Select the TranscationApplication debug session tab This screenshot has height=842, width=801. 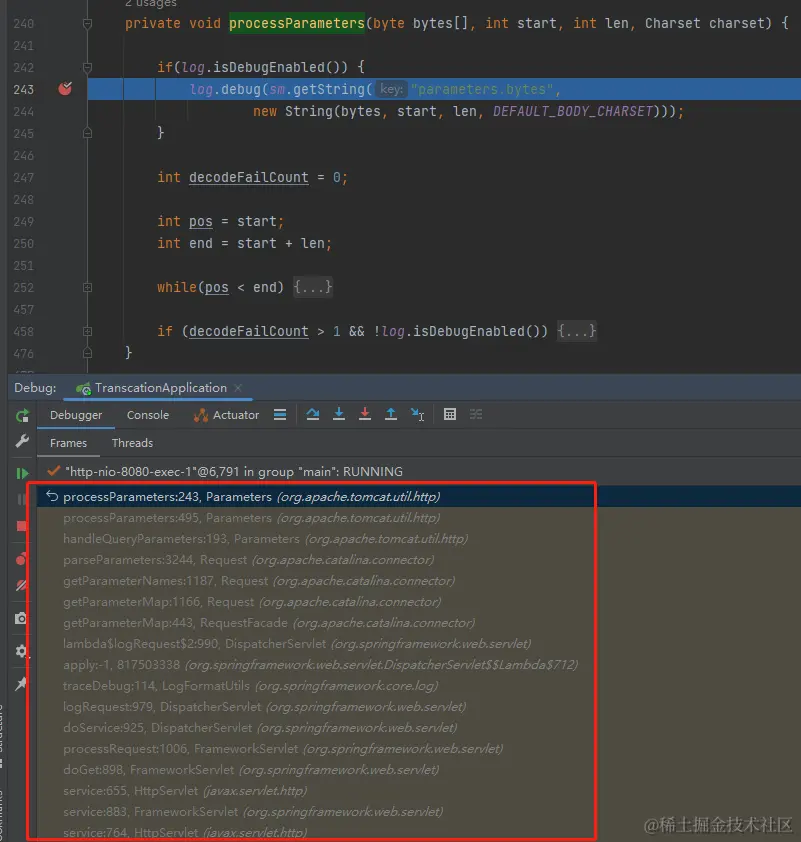(x=158, y=388)
